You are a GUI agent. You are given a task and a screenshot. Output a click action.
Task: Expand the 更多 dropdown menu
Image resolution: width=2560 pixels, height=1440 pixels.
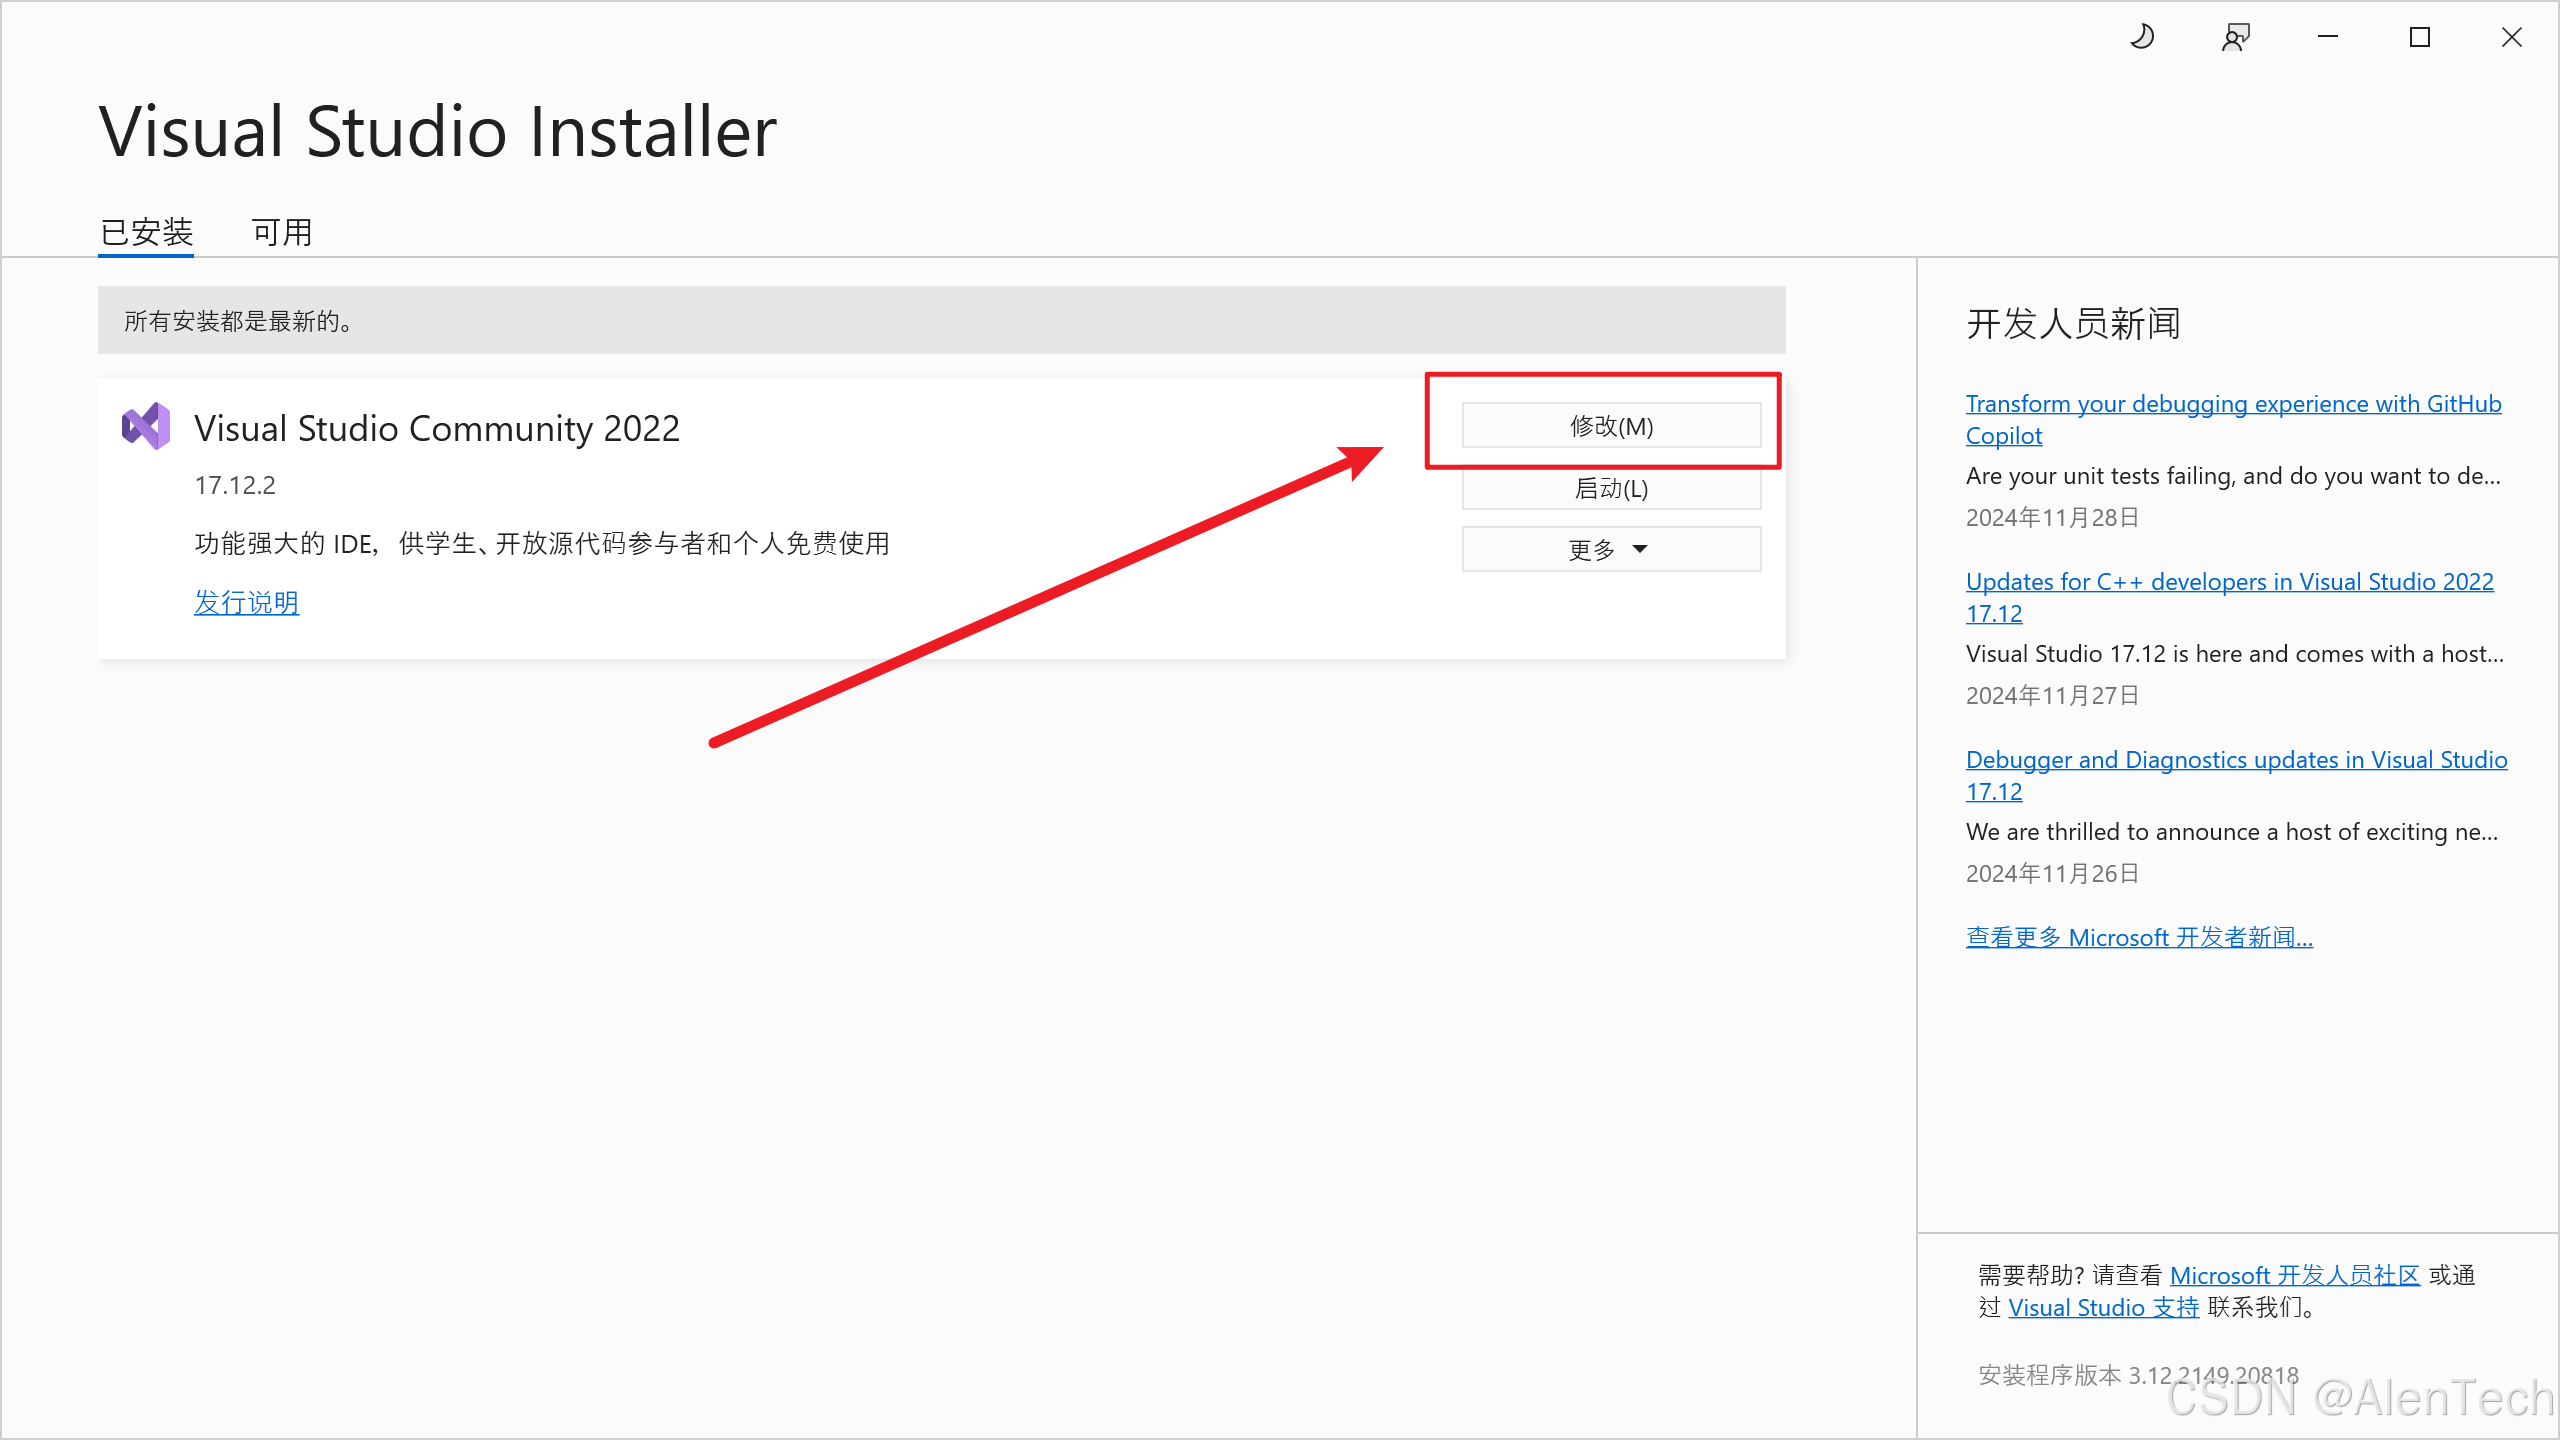tap(1611, 549)
